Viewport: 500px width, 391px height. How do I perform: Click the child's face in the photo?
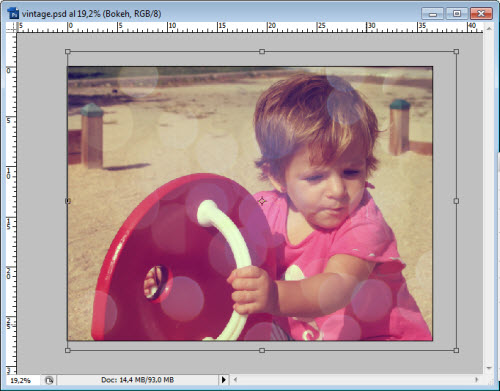coord(328,192)
